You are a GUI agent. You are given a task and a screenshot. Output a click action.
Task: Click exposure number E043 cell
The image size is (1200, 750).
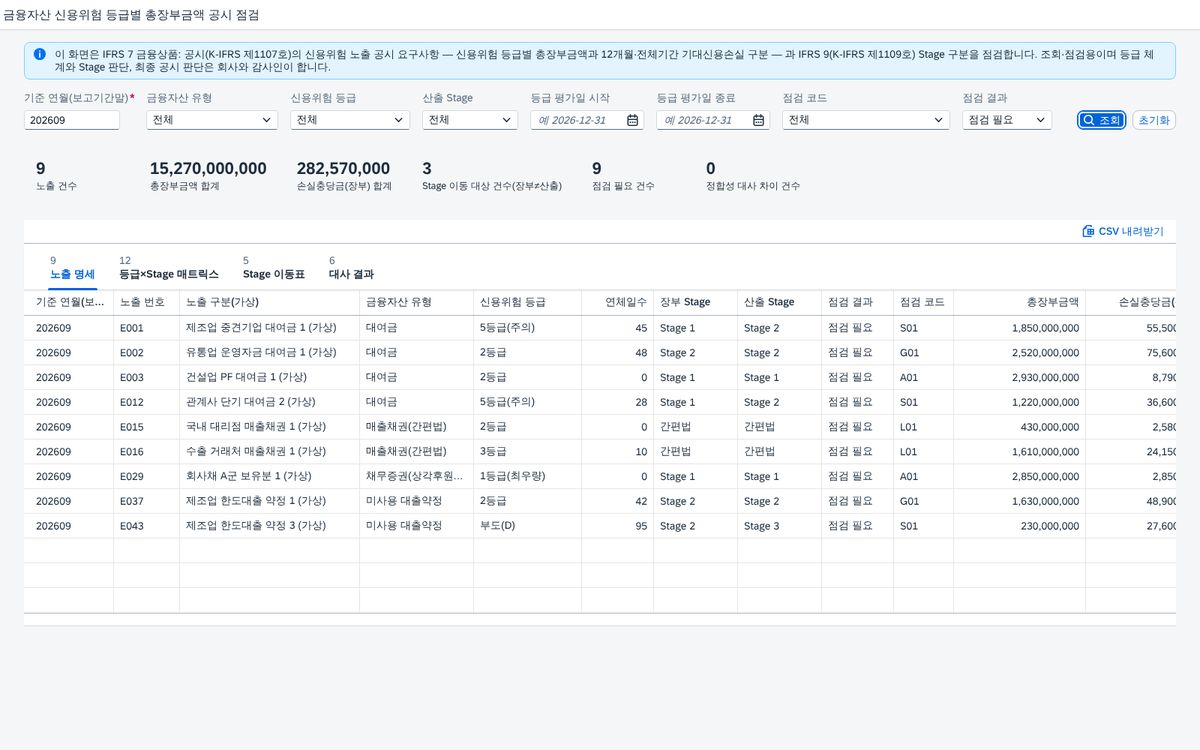point(146,526)
